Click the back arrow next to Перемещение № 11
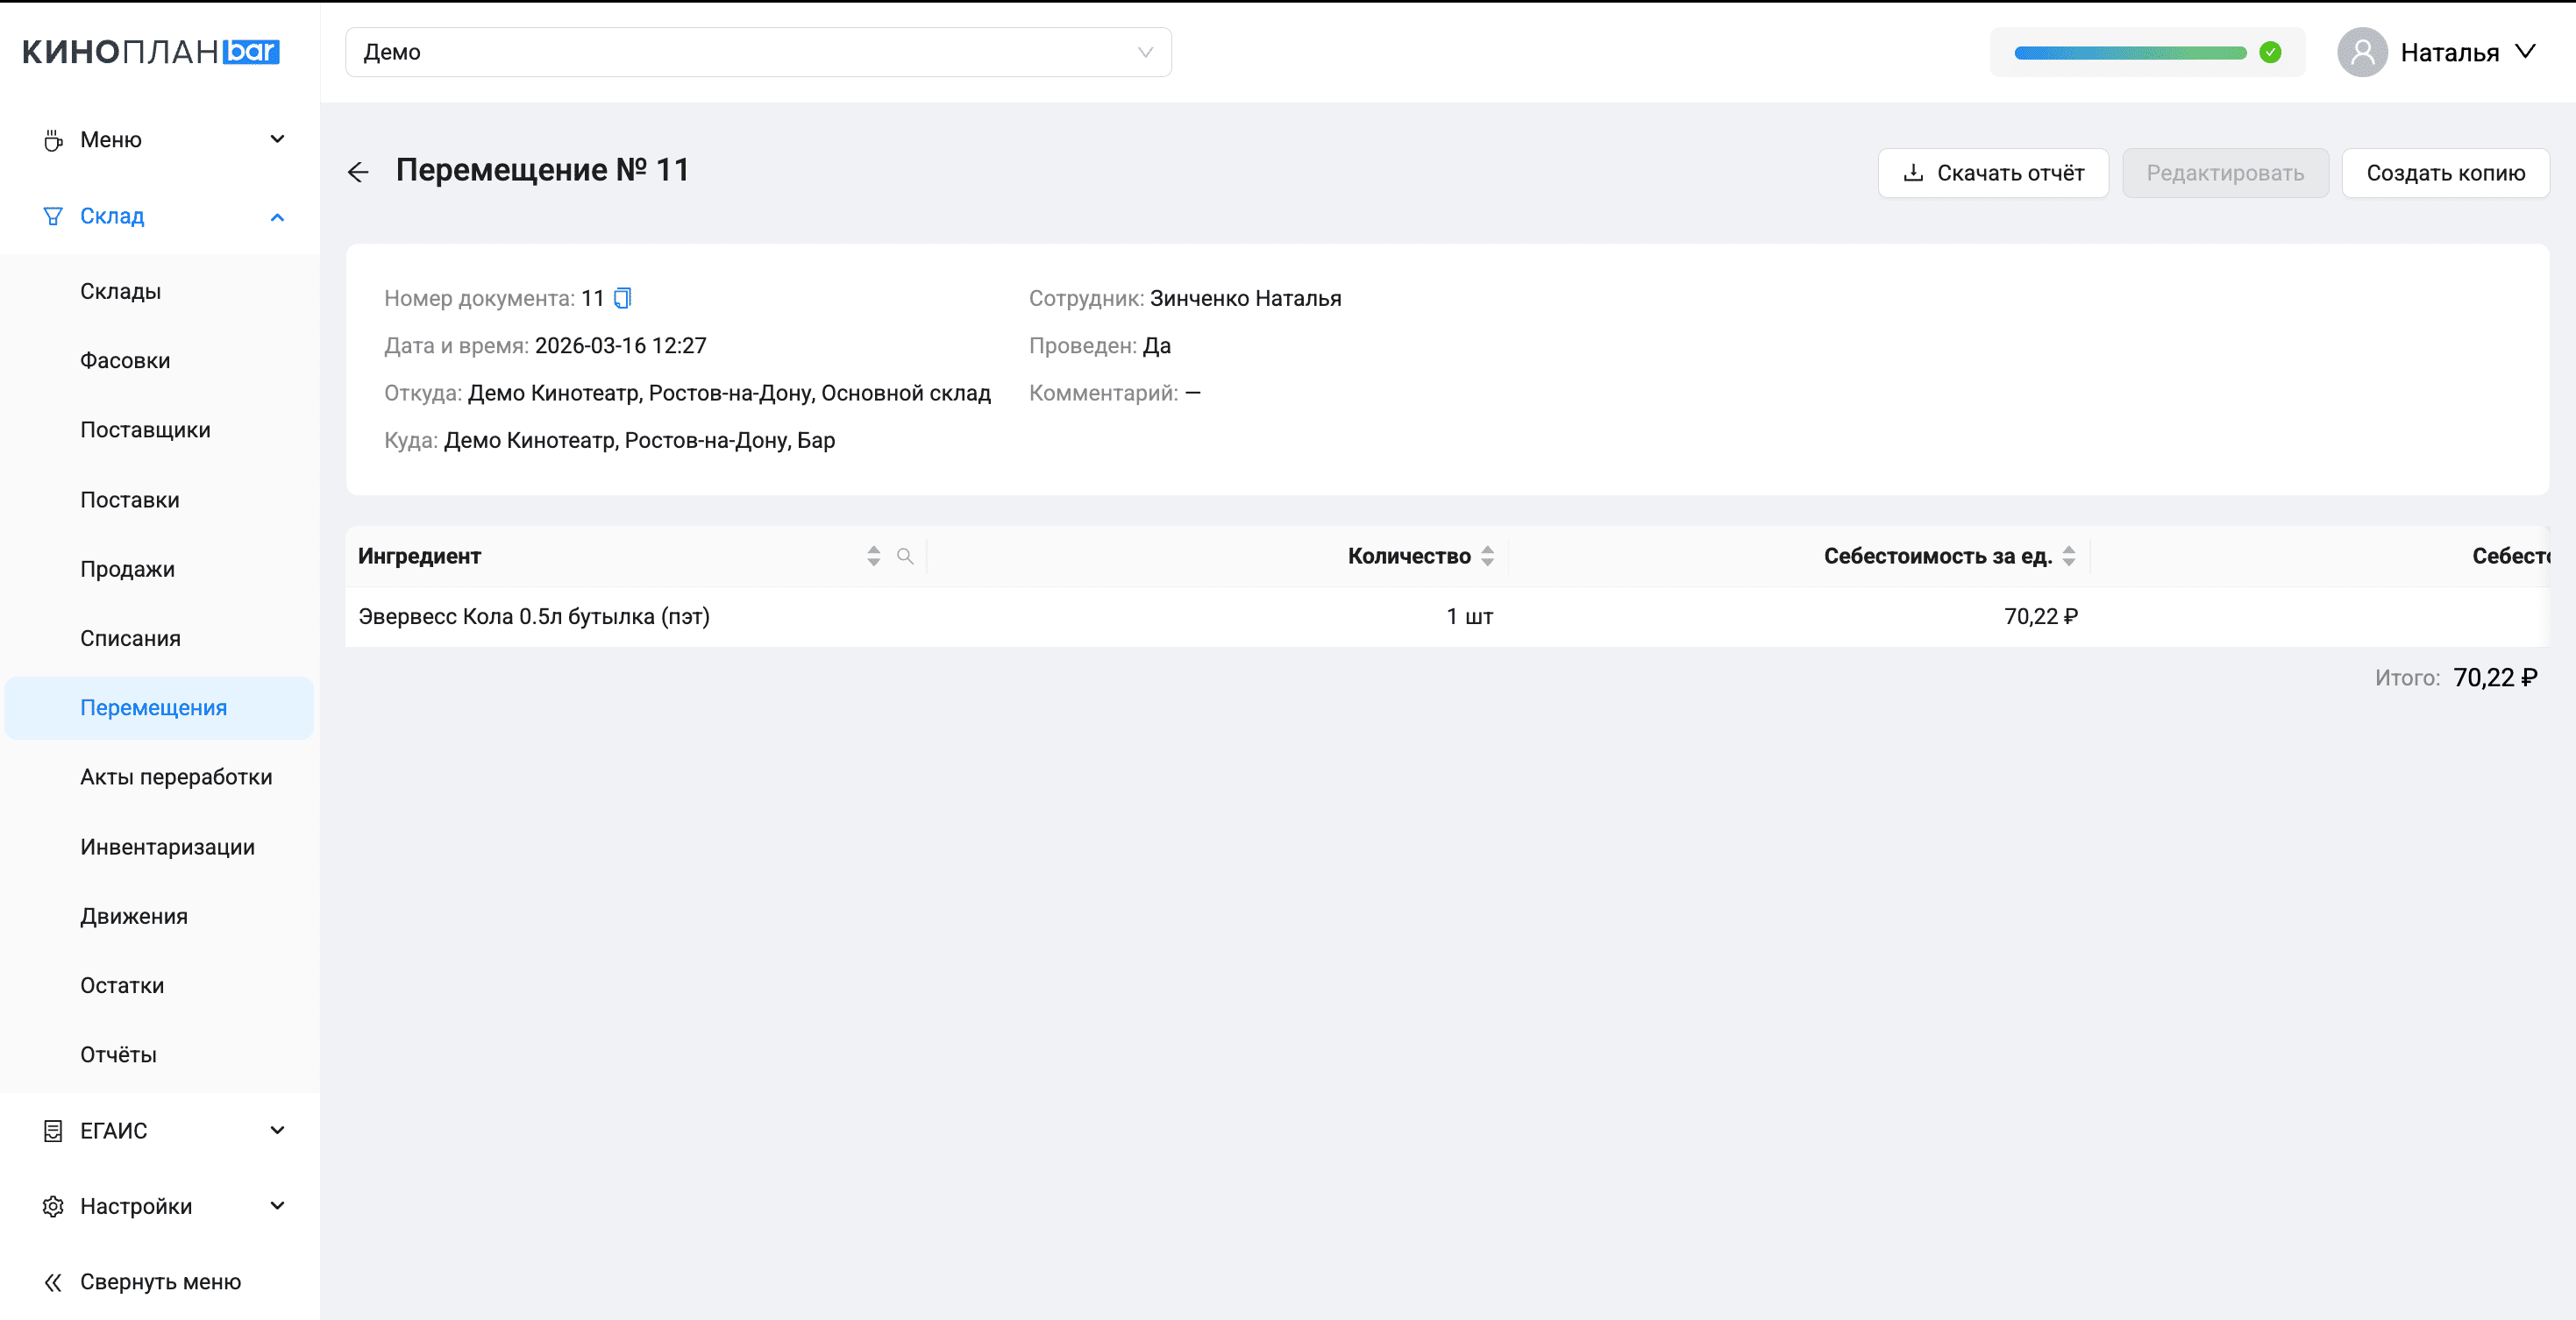This screenshot has height=1320, width=2576. click(x=358, y=172)
